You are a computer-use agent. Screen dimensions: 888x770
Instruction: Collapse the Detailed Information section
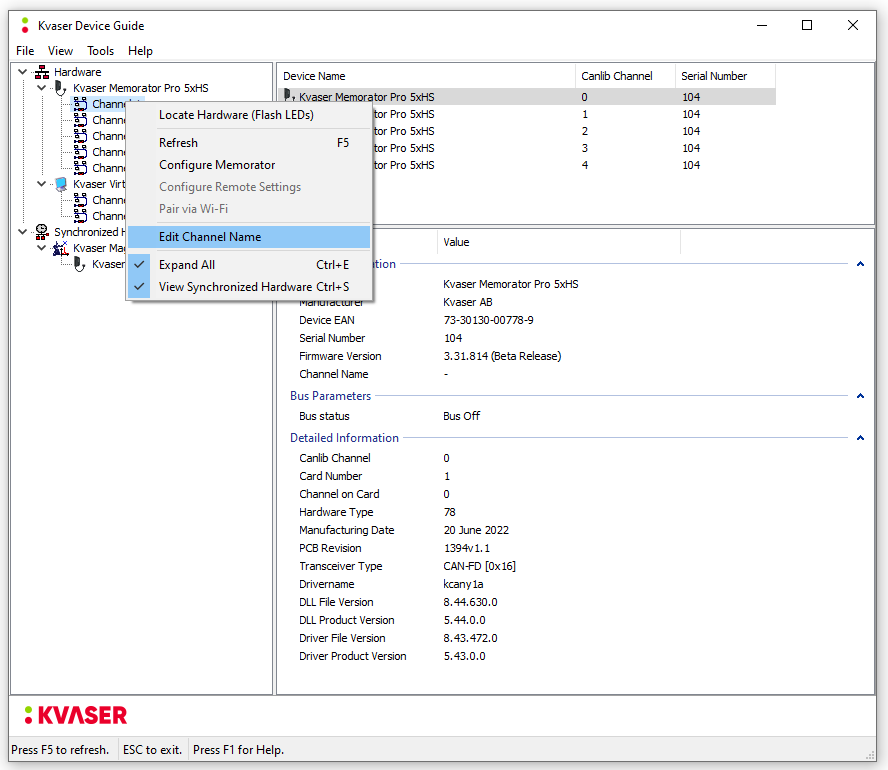tap(860, 438)
